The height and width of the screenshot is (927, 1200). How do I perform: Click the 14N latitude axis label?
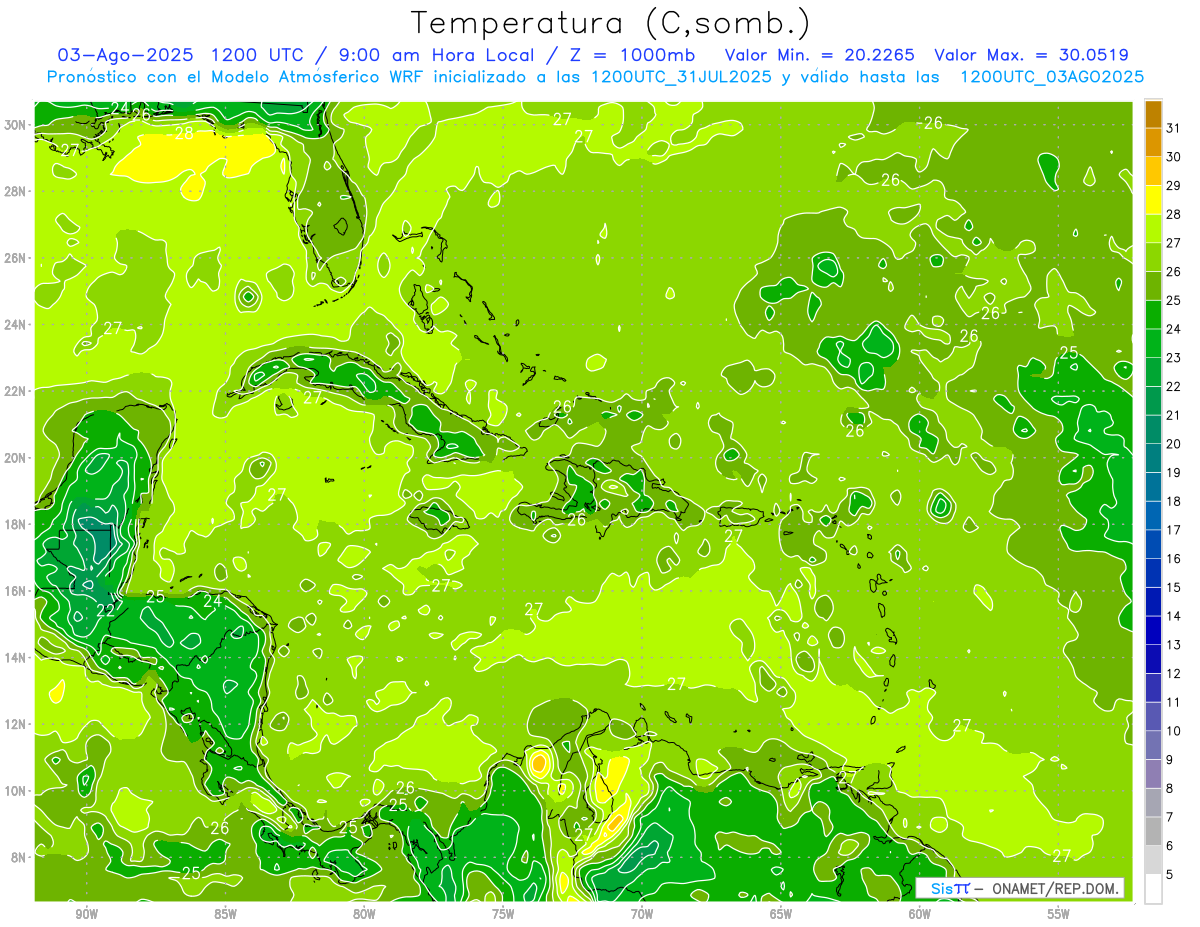tap(14, 658)
